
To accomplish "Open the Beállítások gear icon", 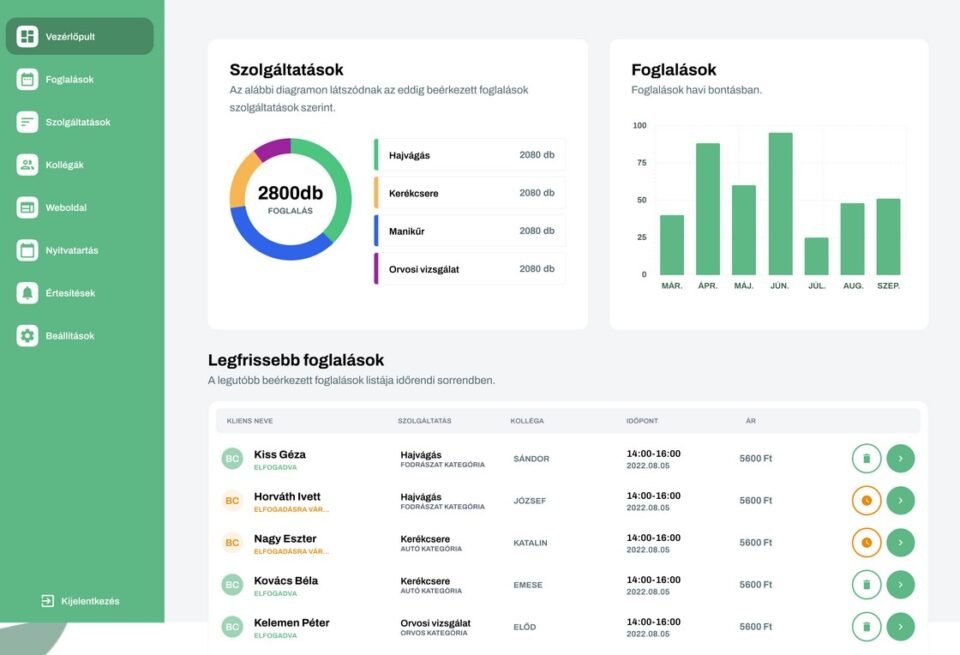I will pos(27,336).
